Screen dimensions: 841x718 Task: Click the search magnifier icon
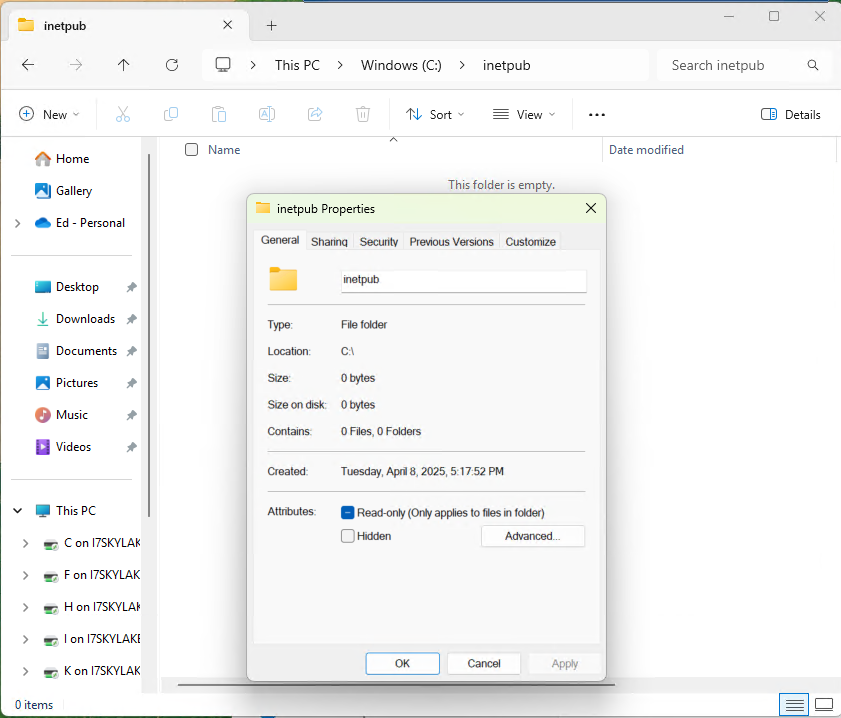pos(813,65)
